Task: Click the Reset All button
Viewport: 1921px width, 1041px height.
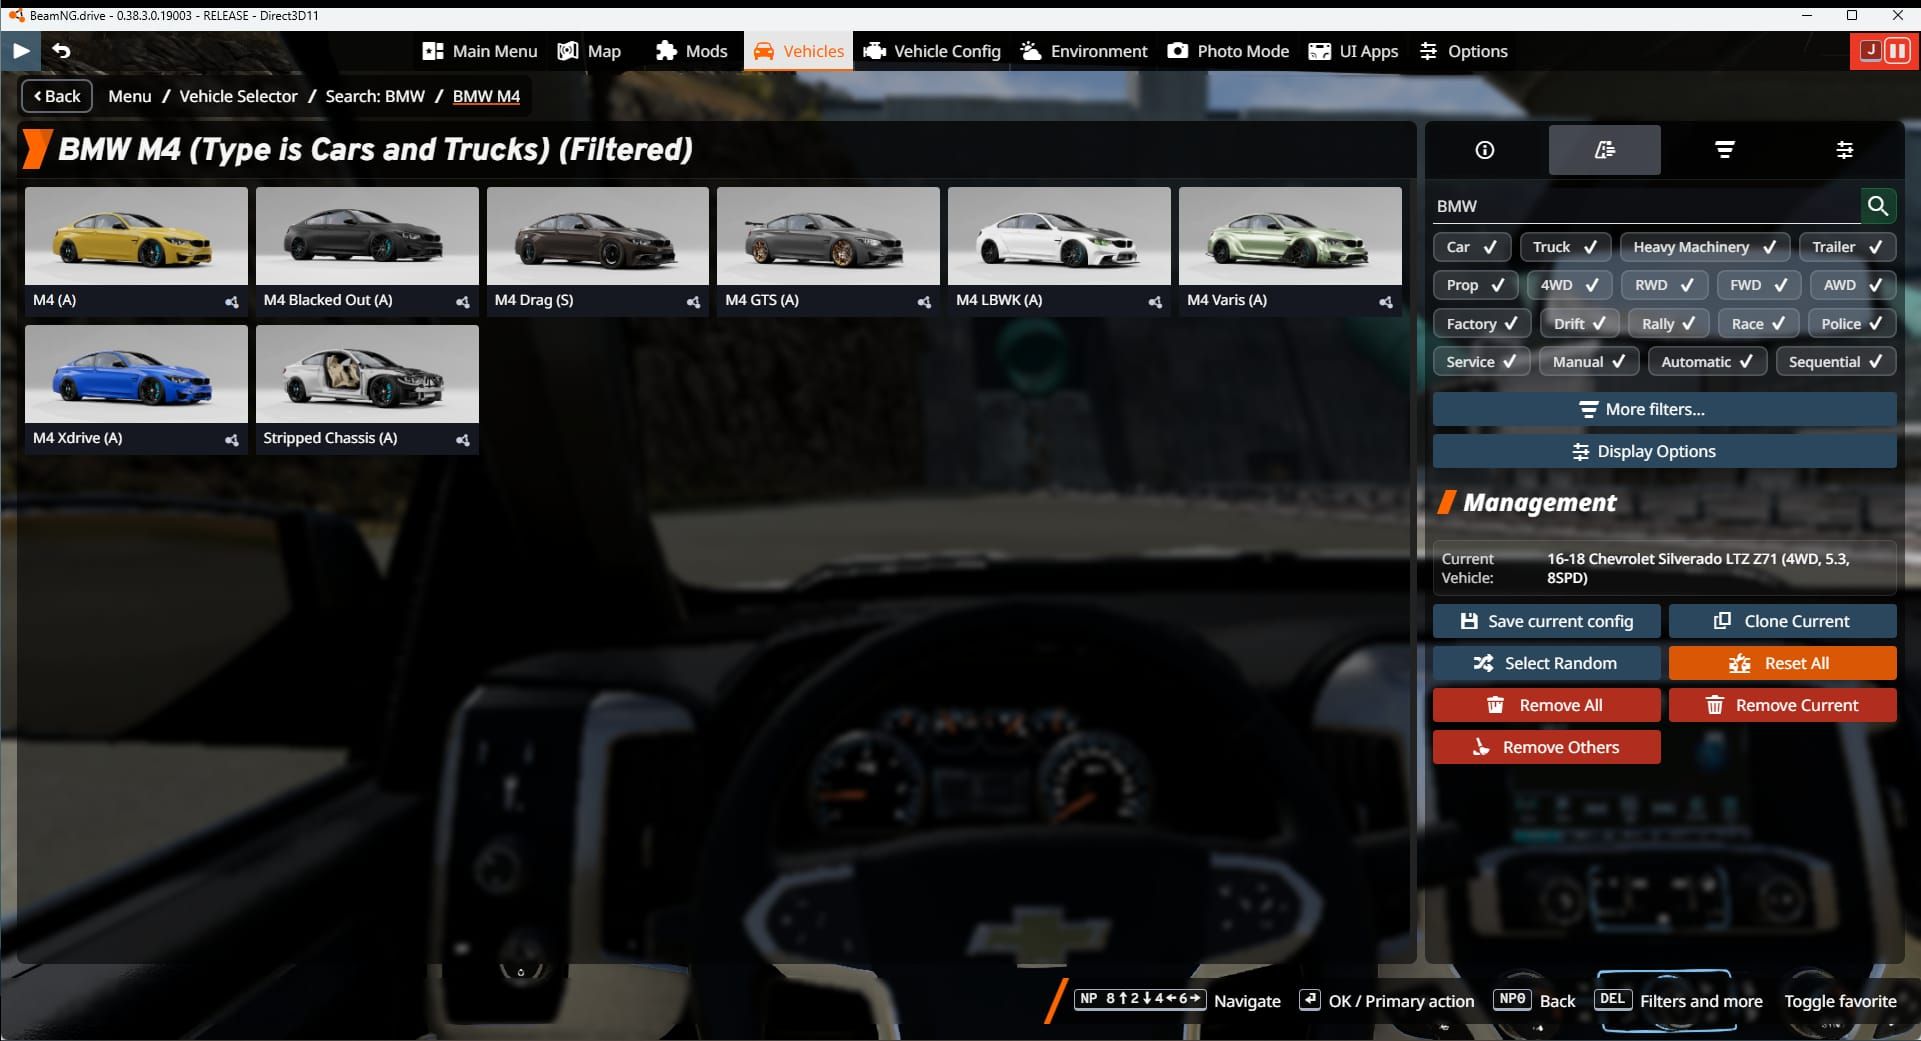Action: [x=1783, y=662]
